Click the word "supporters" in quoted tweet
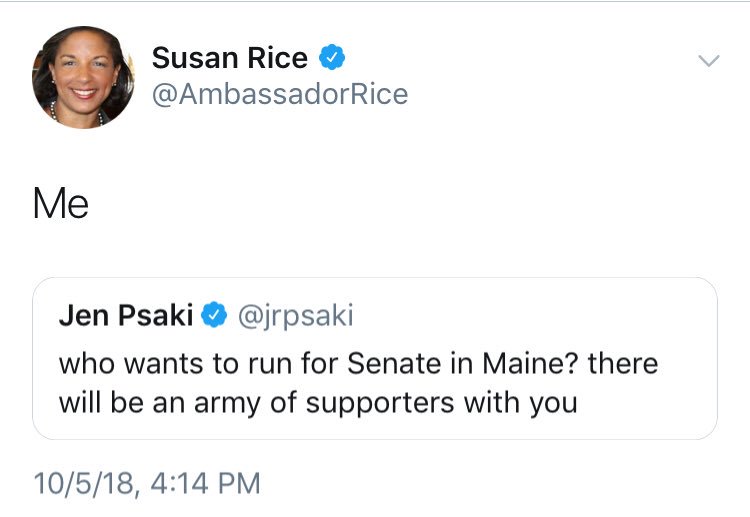This screenshot has height=517, width=750. (380, 404)
